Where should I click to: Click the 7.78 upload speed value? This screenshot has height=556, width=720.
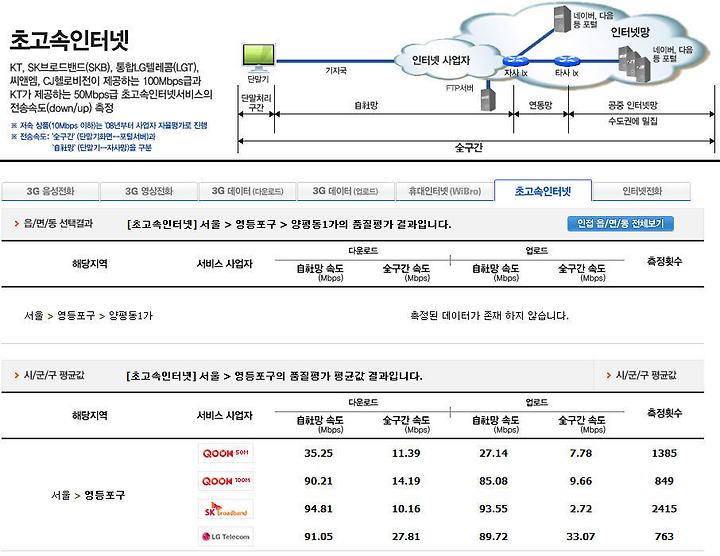click(x=580, y=453)
